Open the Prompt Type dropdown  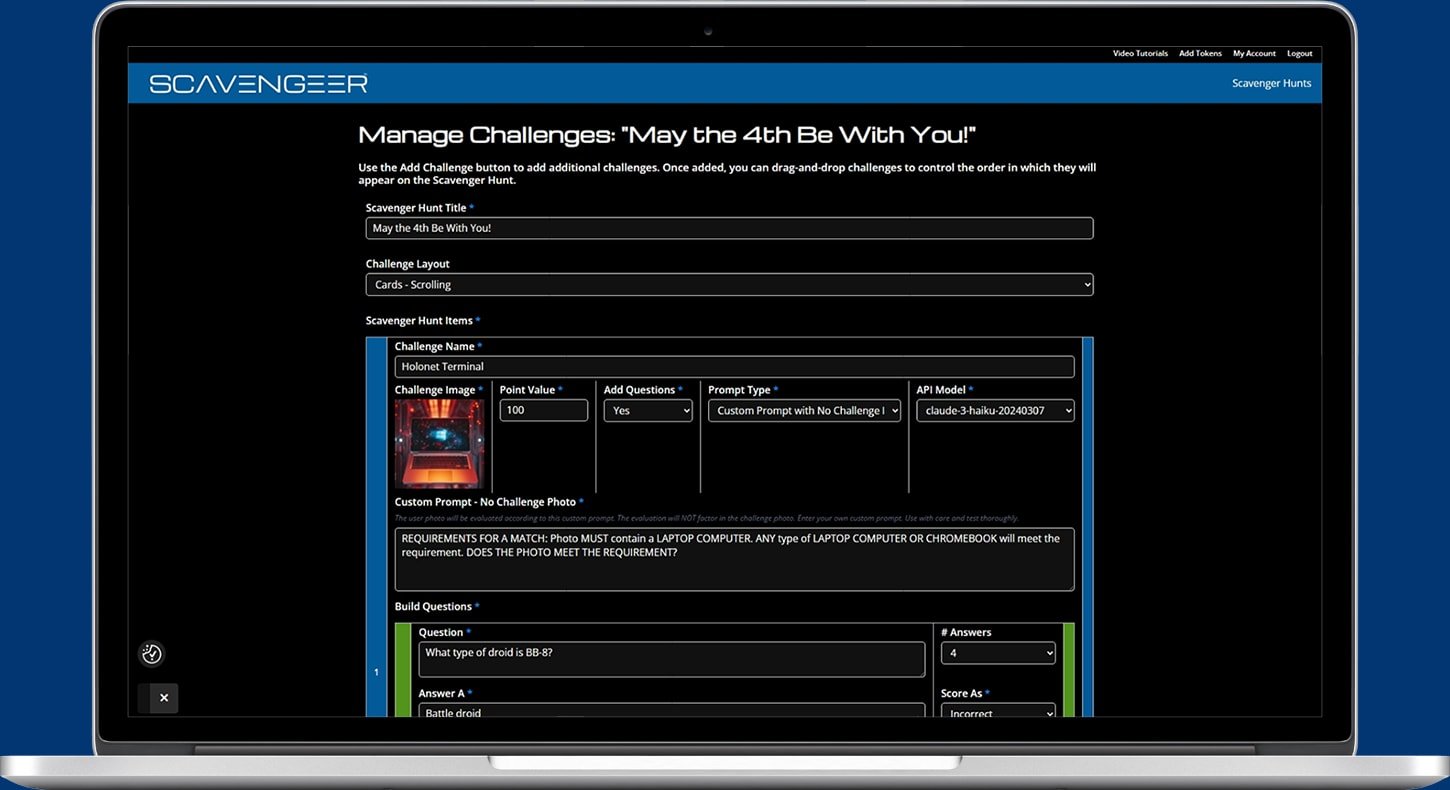pyautogui.click(x=804, y=411)
